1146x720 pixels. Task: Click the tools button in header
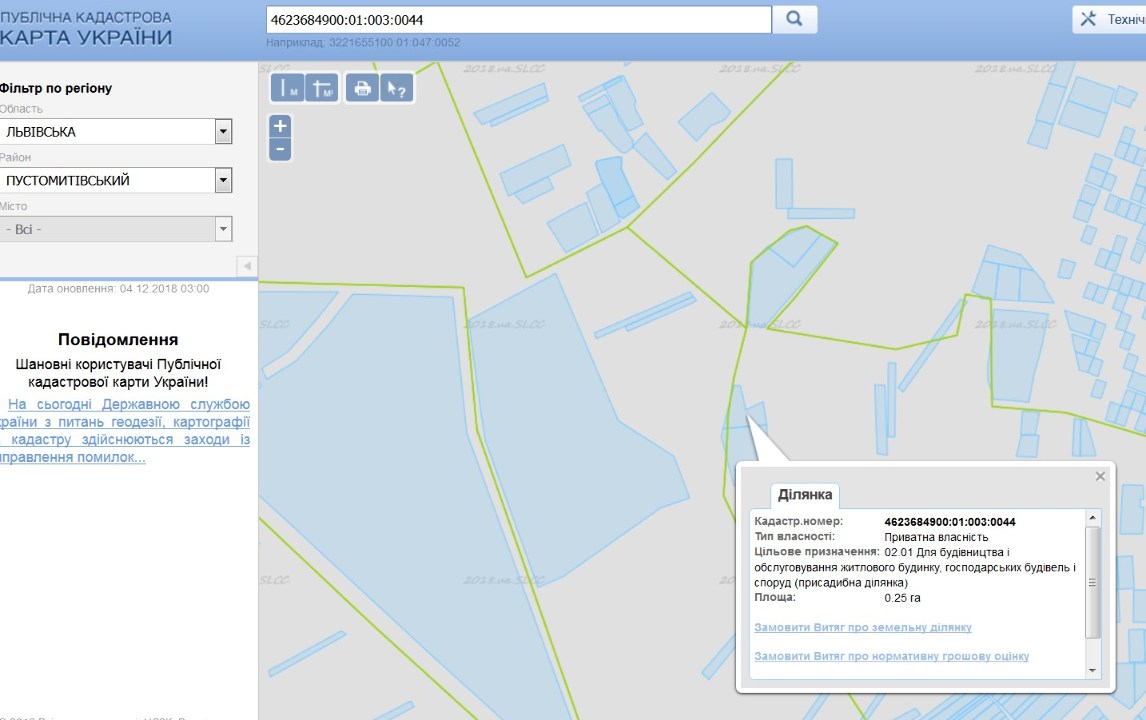point(1109,19)
